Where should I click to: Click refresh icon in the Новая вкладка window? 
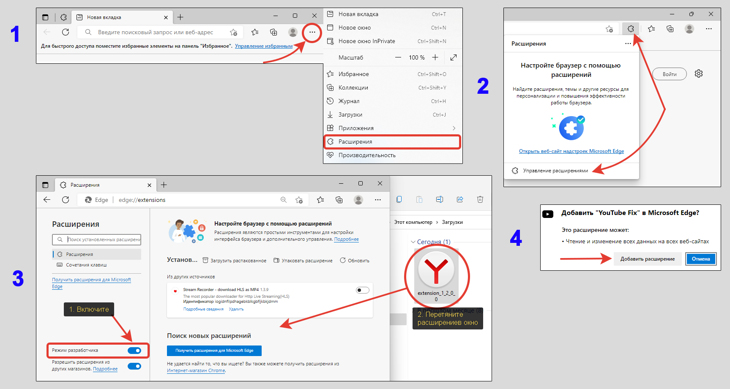point(65,32)
